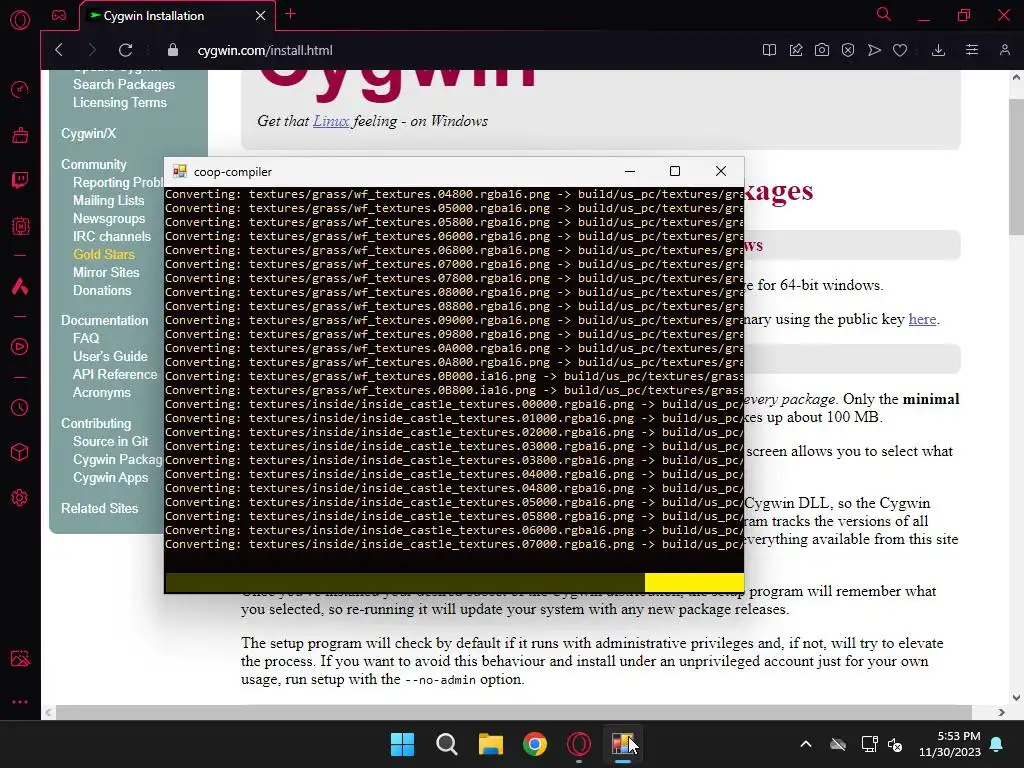
Task: Open ad blocker shield icon
Action: (848, 50)
